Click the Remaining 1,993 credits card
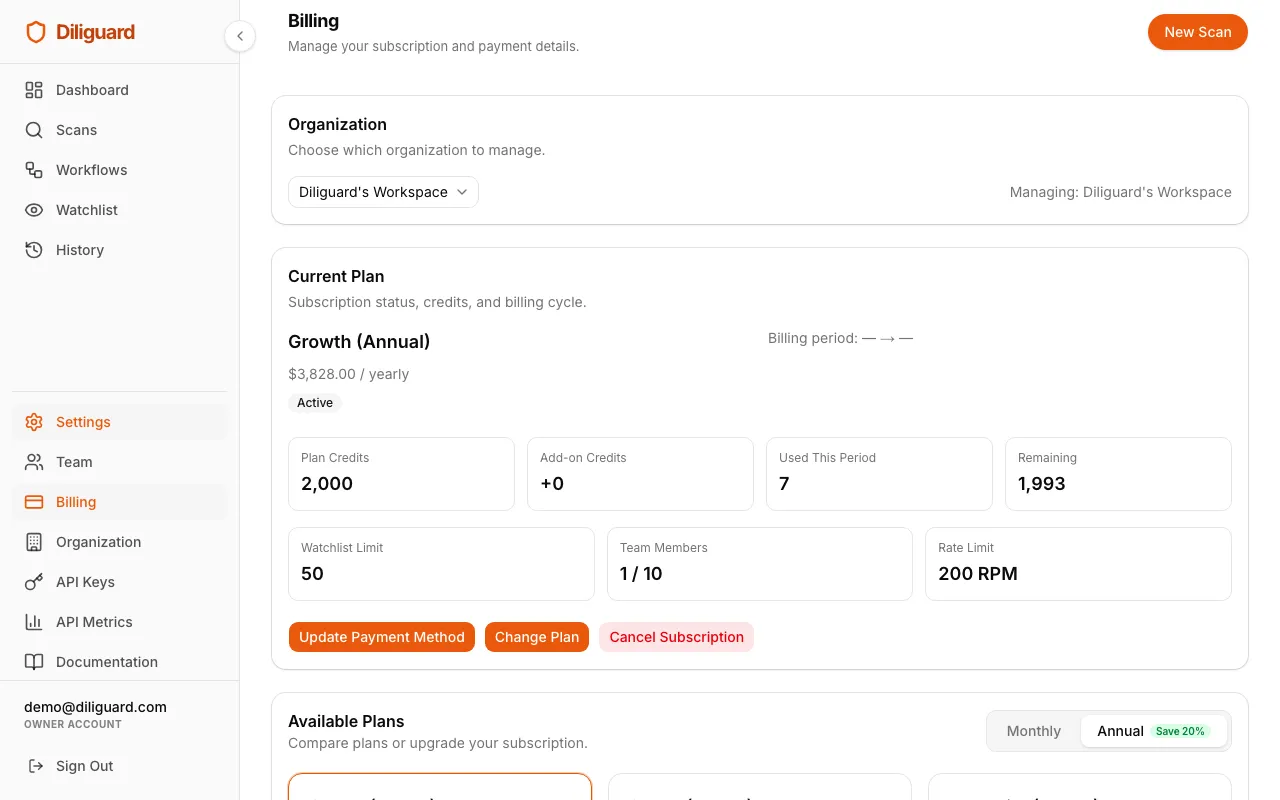Screen dimensions: 1280x800 coord(1118,474)
